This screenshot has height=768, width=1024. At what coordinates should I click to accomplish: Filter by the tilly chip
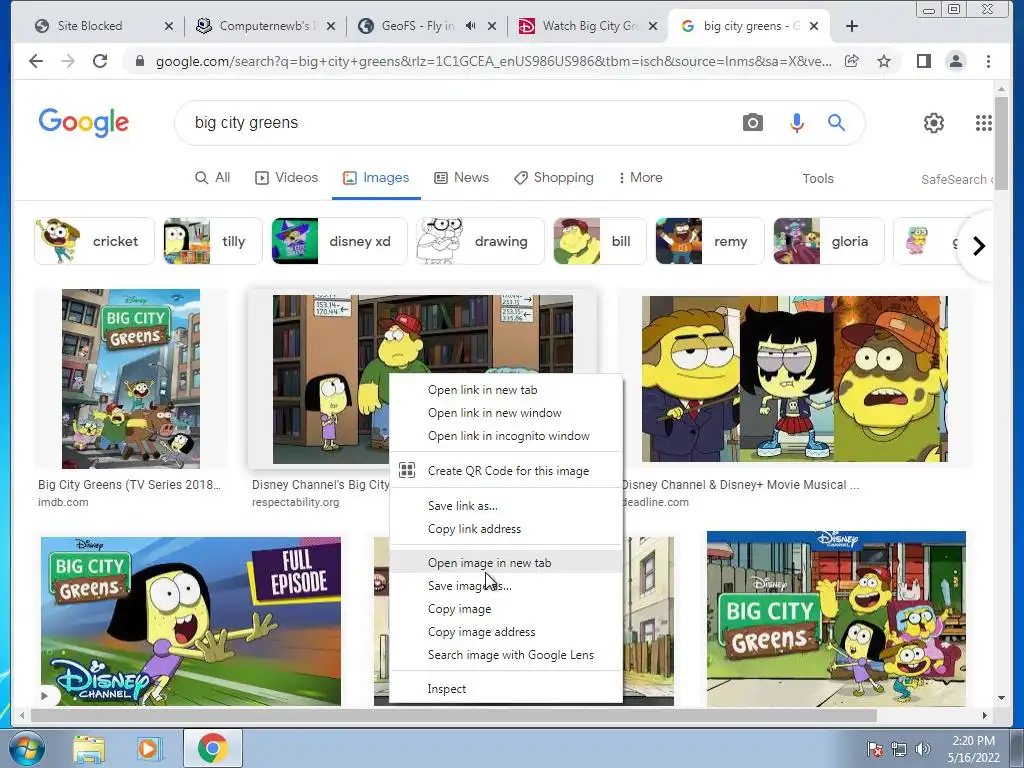212,241
